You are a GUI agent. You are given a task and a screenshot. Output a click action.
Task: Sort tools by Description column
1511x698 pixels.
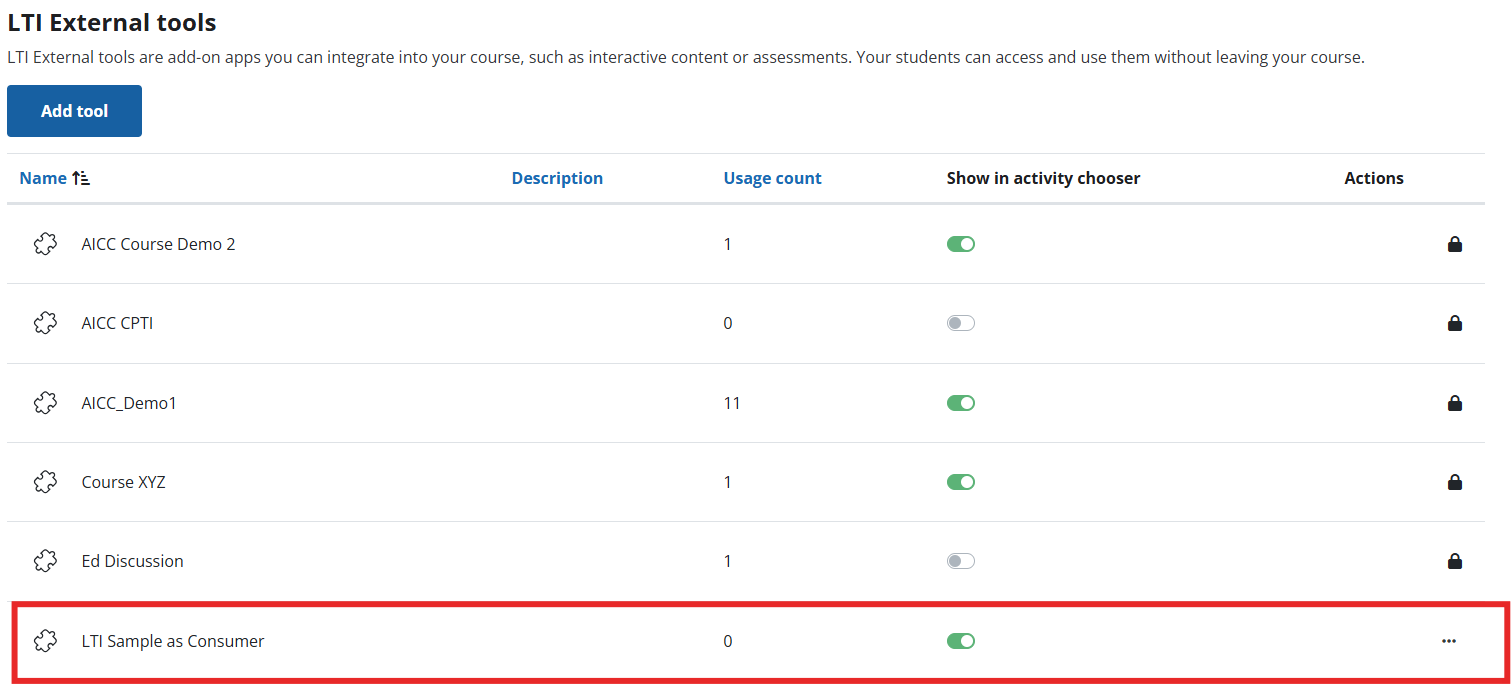coord(557,178)
